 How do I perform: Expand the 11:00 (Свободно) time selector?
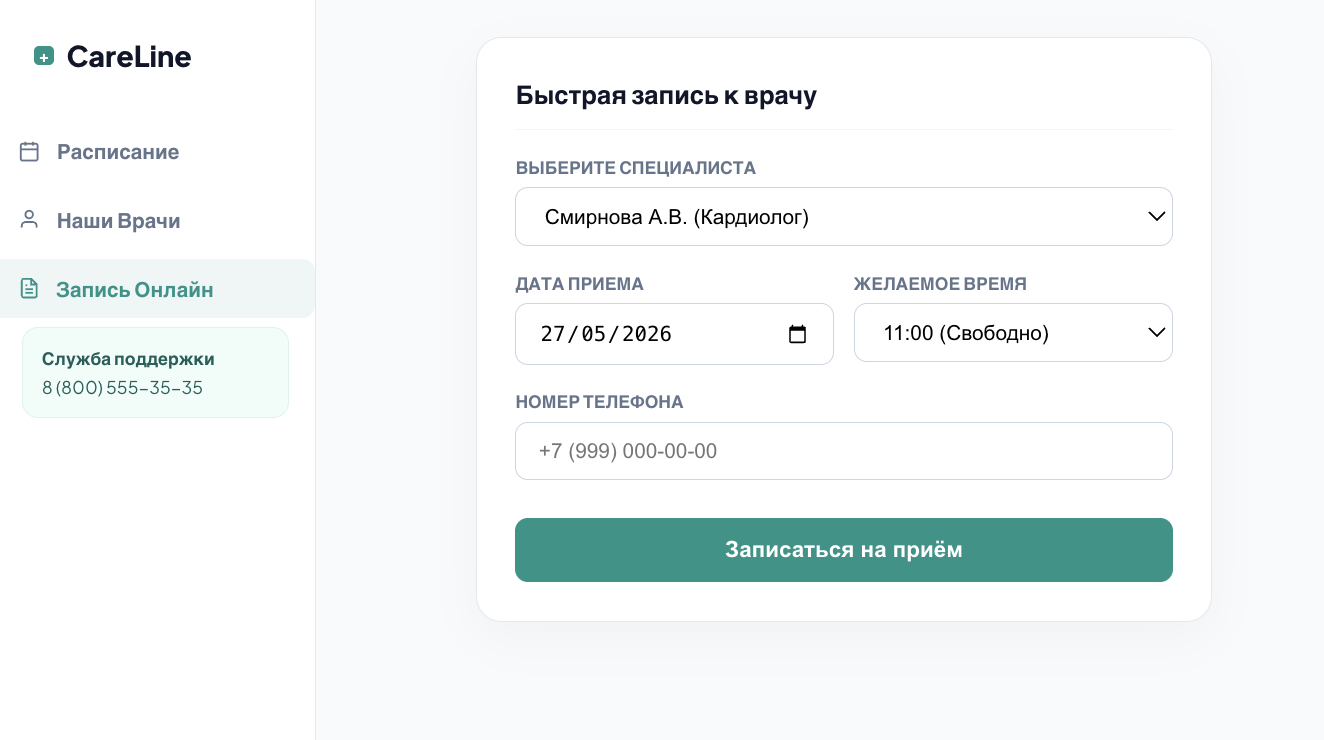pos(1013,333)
